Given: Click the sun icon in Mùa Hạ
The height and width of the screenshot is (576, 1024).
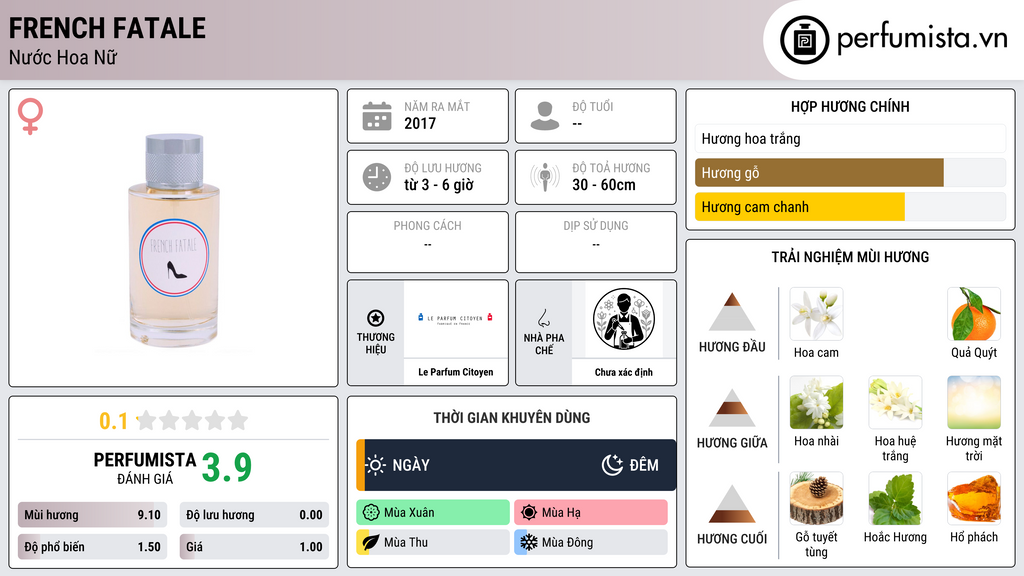Looking at the screenshot, I should point(529,513).
